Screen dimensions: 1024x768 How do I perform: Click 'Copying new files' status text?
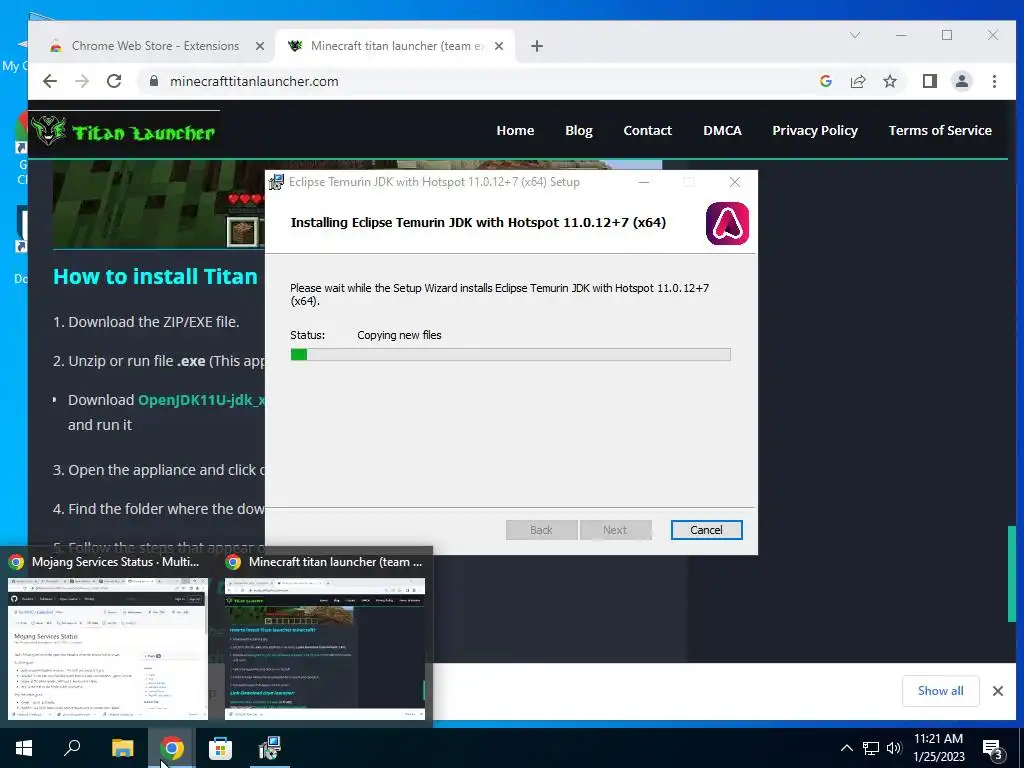point(399,335)
